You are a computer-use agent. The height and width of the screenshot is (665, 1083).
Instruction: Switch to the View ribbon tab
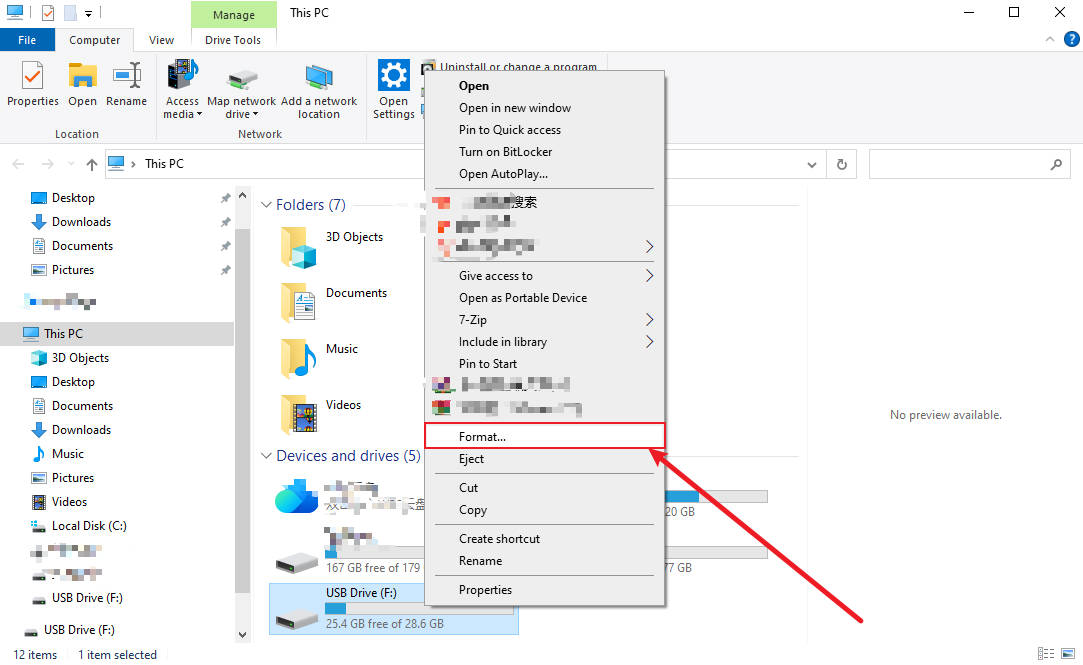click(161, 40)
